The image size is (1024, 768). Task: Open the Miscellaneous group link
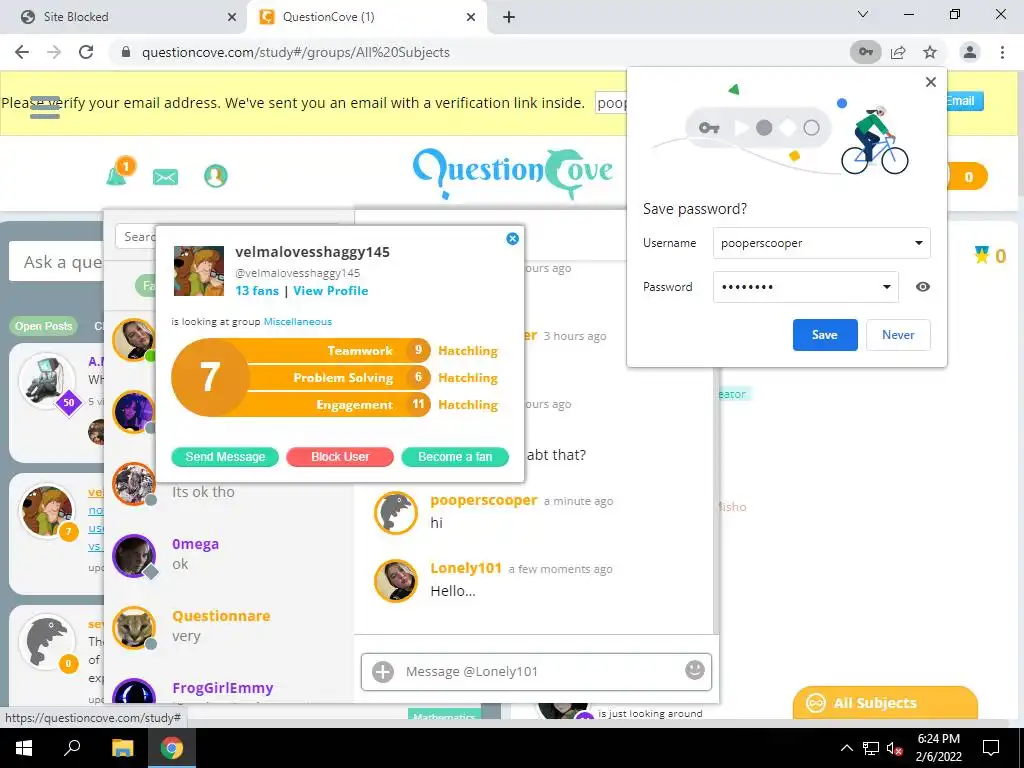point(298,321)
